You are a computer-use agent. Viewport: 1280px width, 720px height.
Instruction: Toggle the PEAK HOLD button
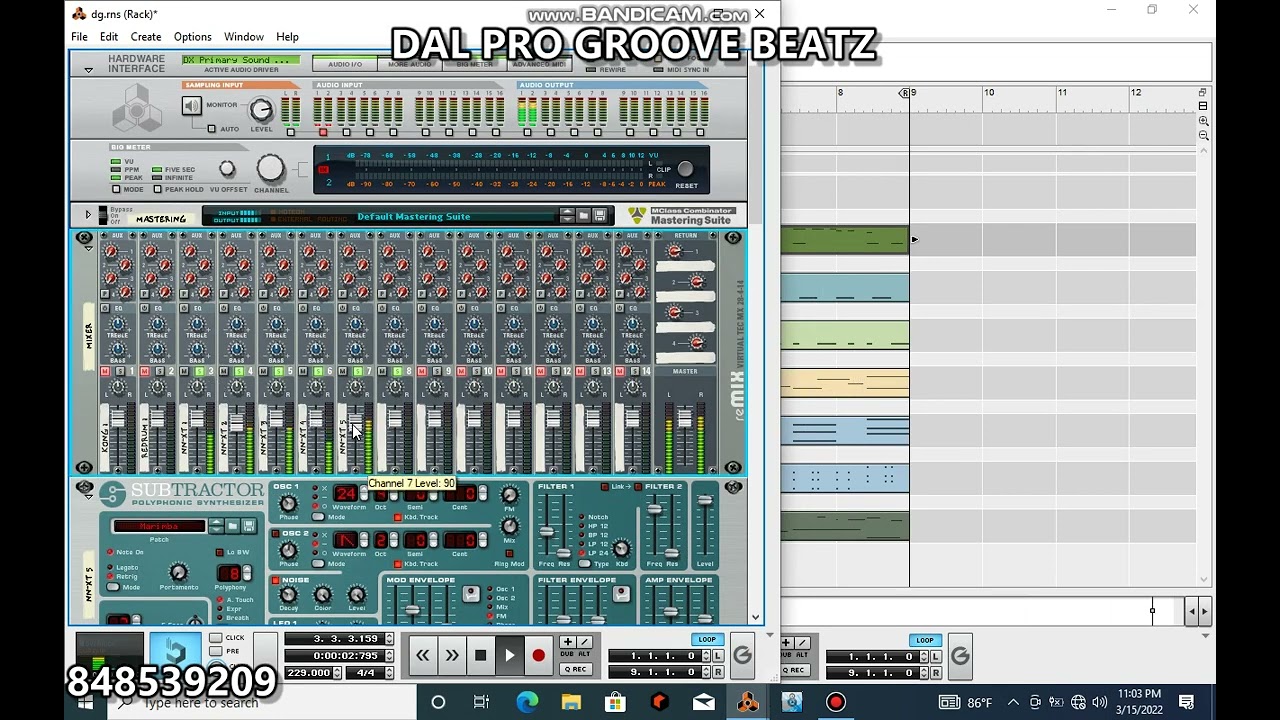(x=157, y=189)
